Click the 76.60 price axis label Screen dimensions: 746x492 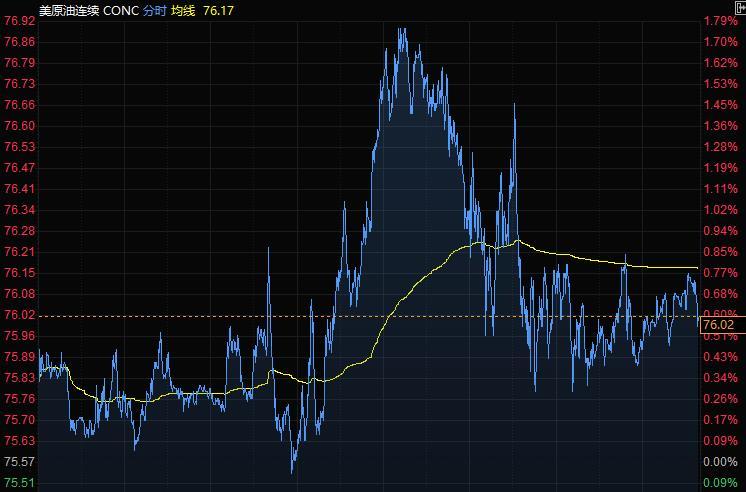click(20, 126)
